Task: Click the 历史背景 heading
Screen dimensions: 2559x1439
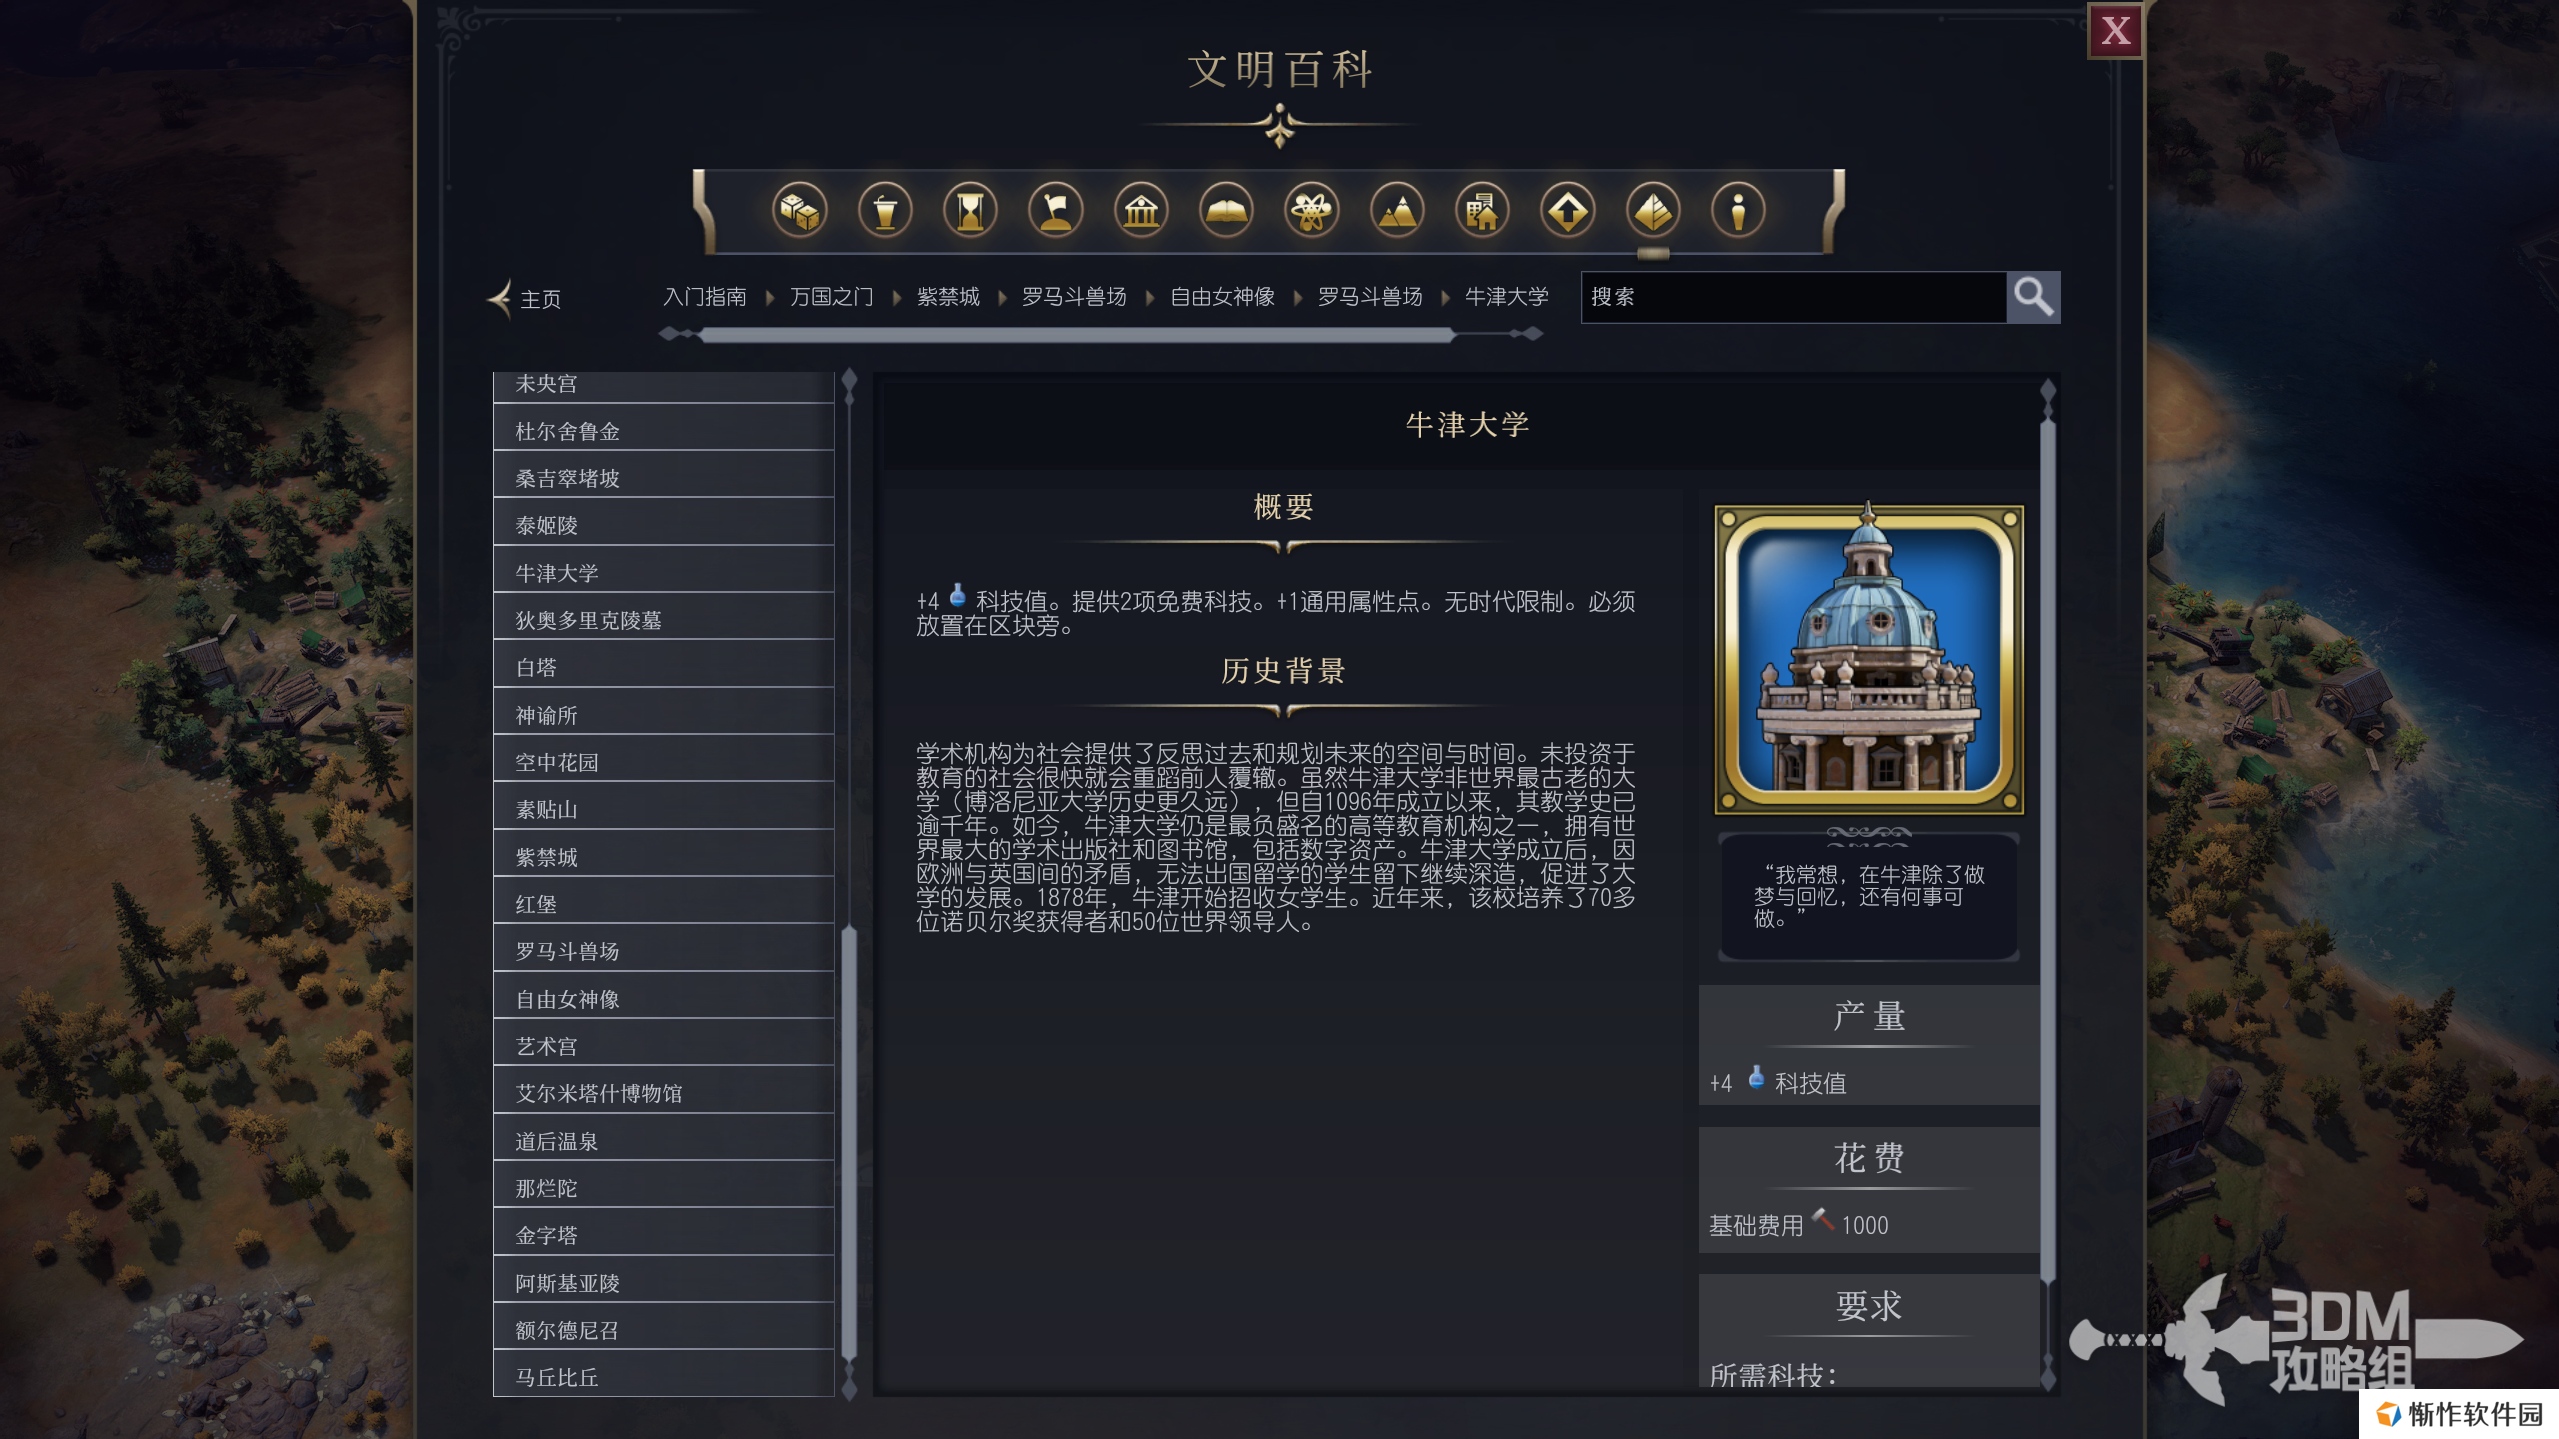Action: tap(1283, 671)
